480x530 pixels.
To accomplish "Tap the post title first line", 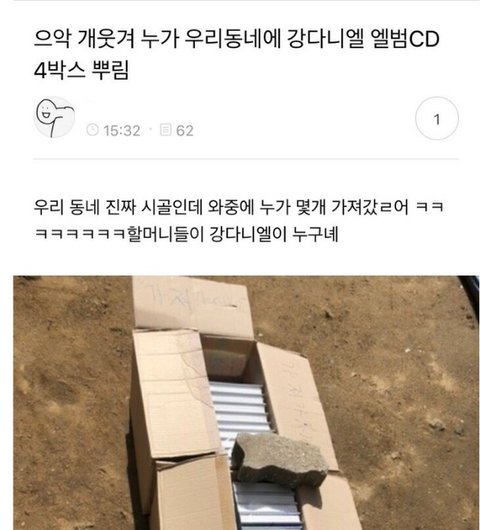I will point(237,39).
